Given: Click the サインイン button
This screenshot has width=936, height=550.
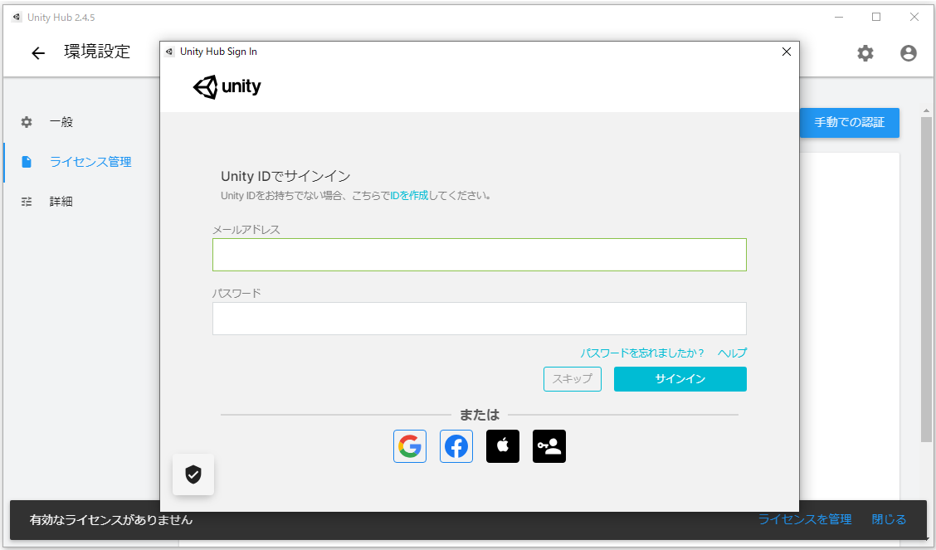Looking at the screenshot, I should click(x=680, y=379).
